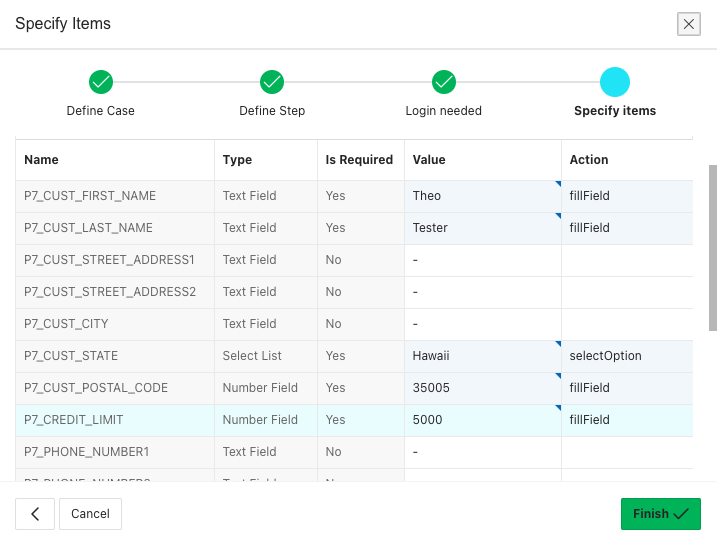Select the P7_CUST_CITY name cell
717x546 pixels.
(115, 324)
